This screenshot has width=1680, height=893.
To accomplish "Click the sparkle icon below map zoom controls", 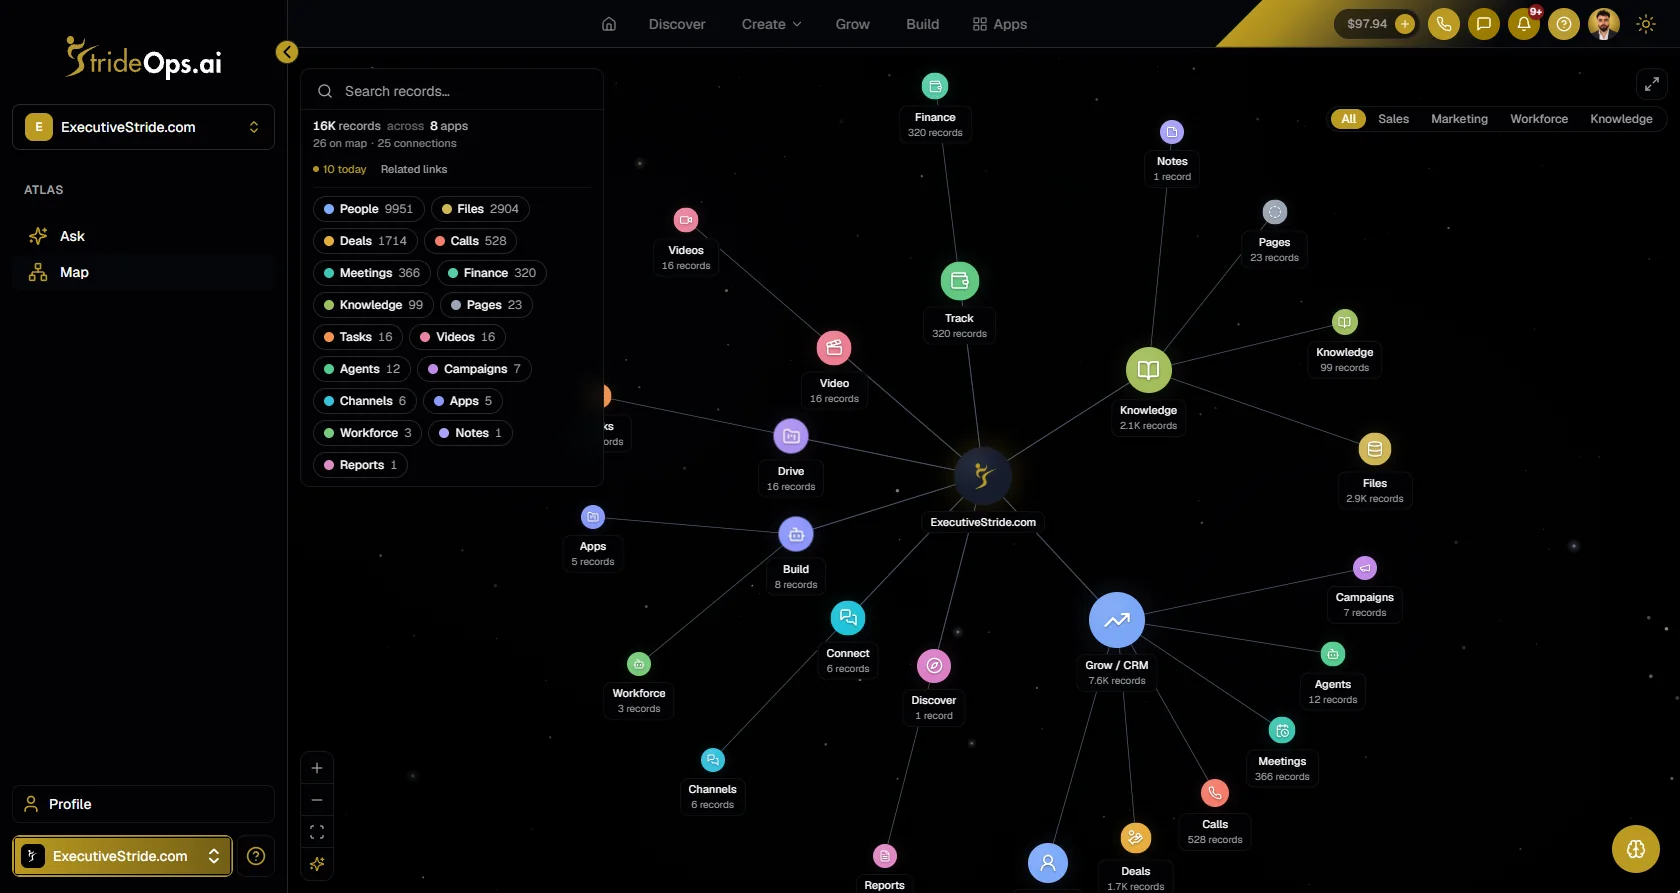I will coord(317,864).
